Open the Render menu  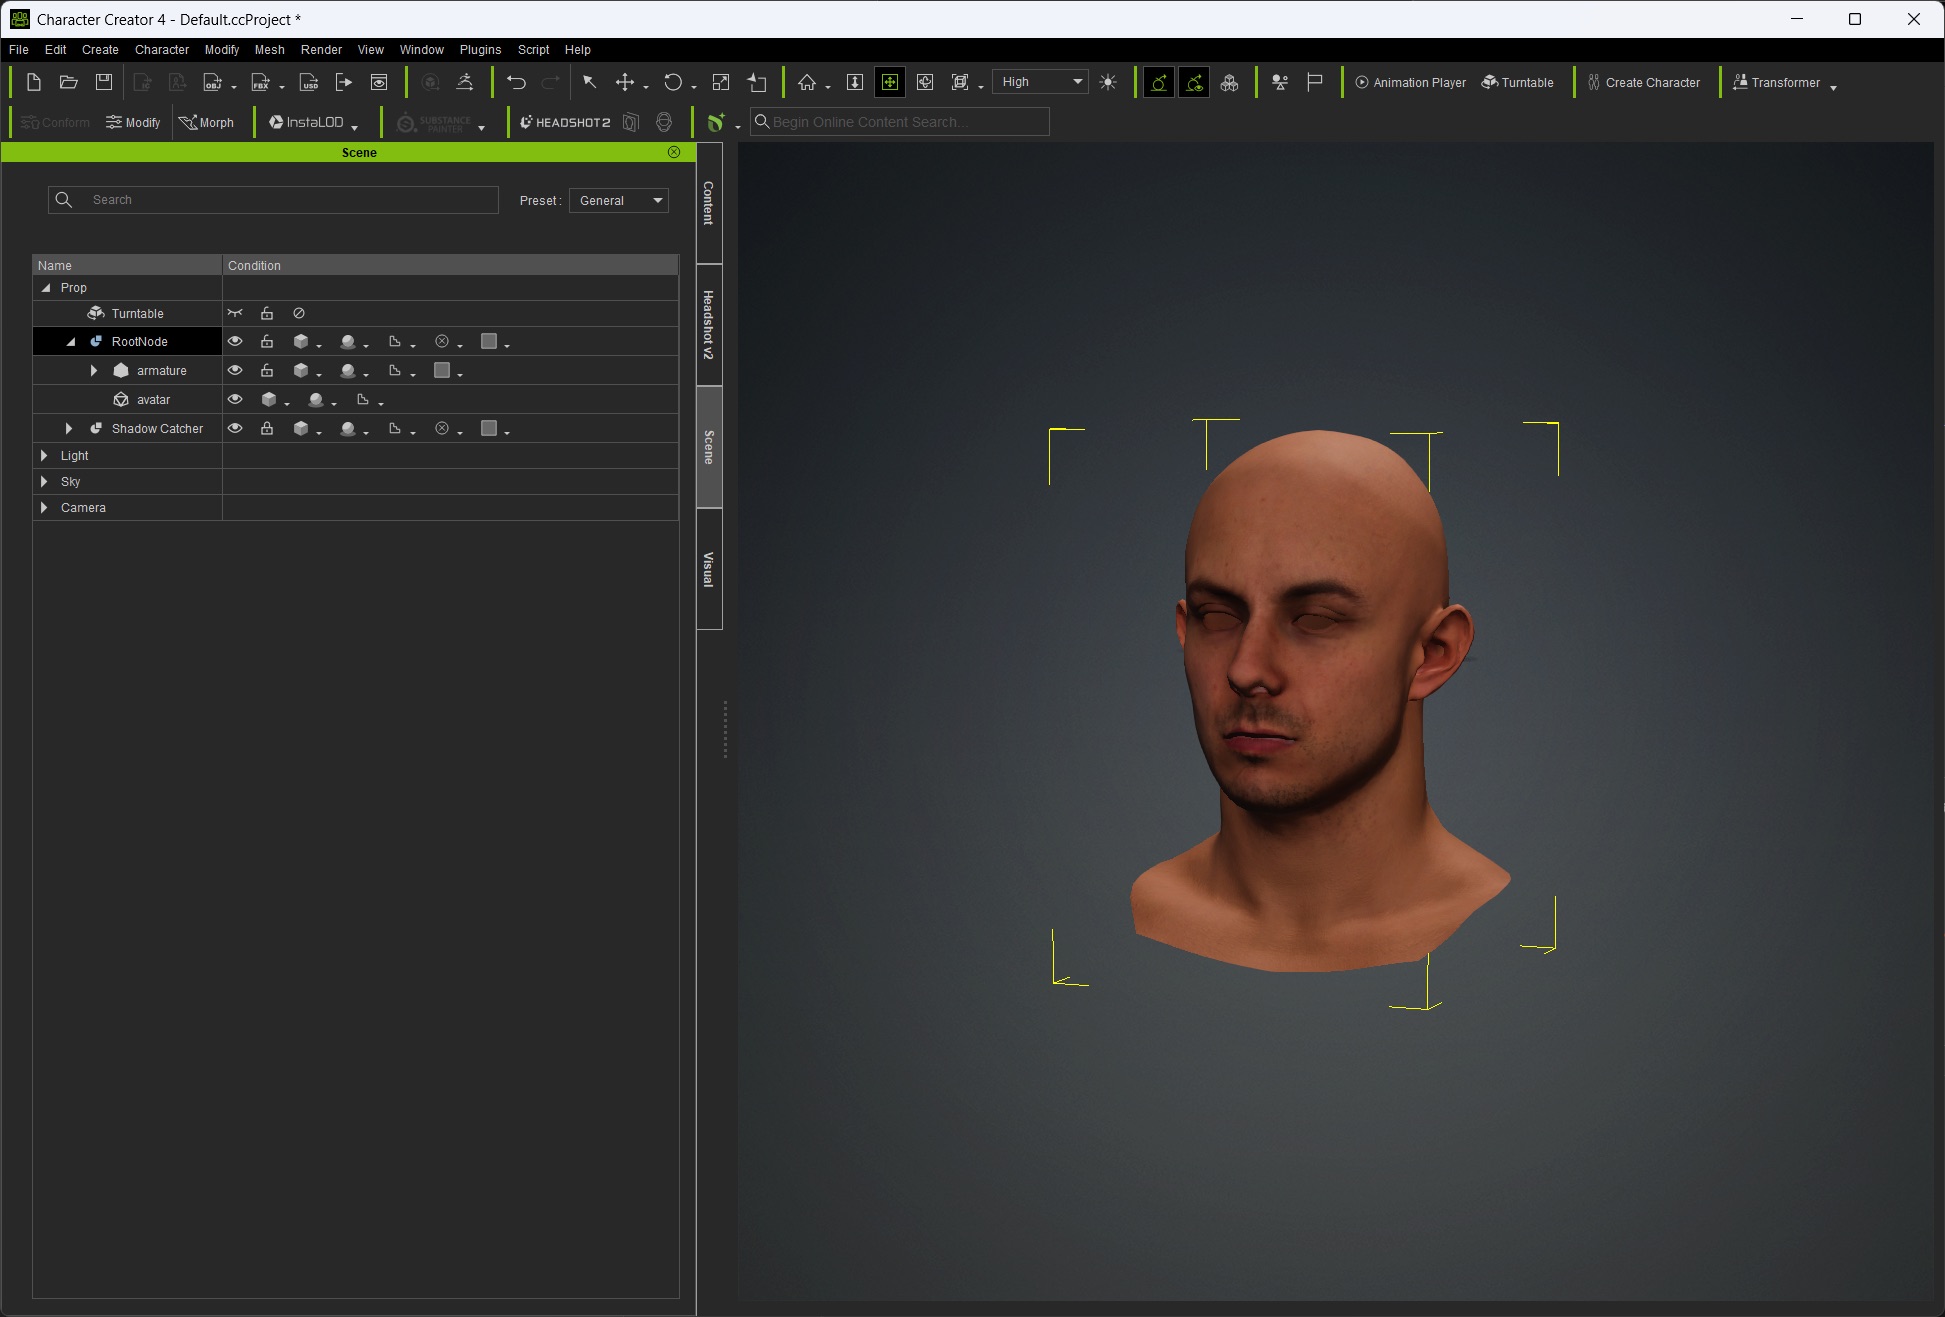click(321, 49)
